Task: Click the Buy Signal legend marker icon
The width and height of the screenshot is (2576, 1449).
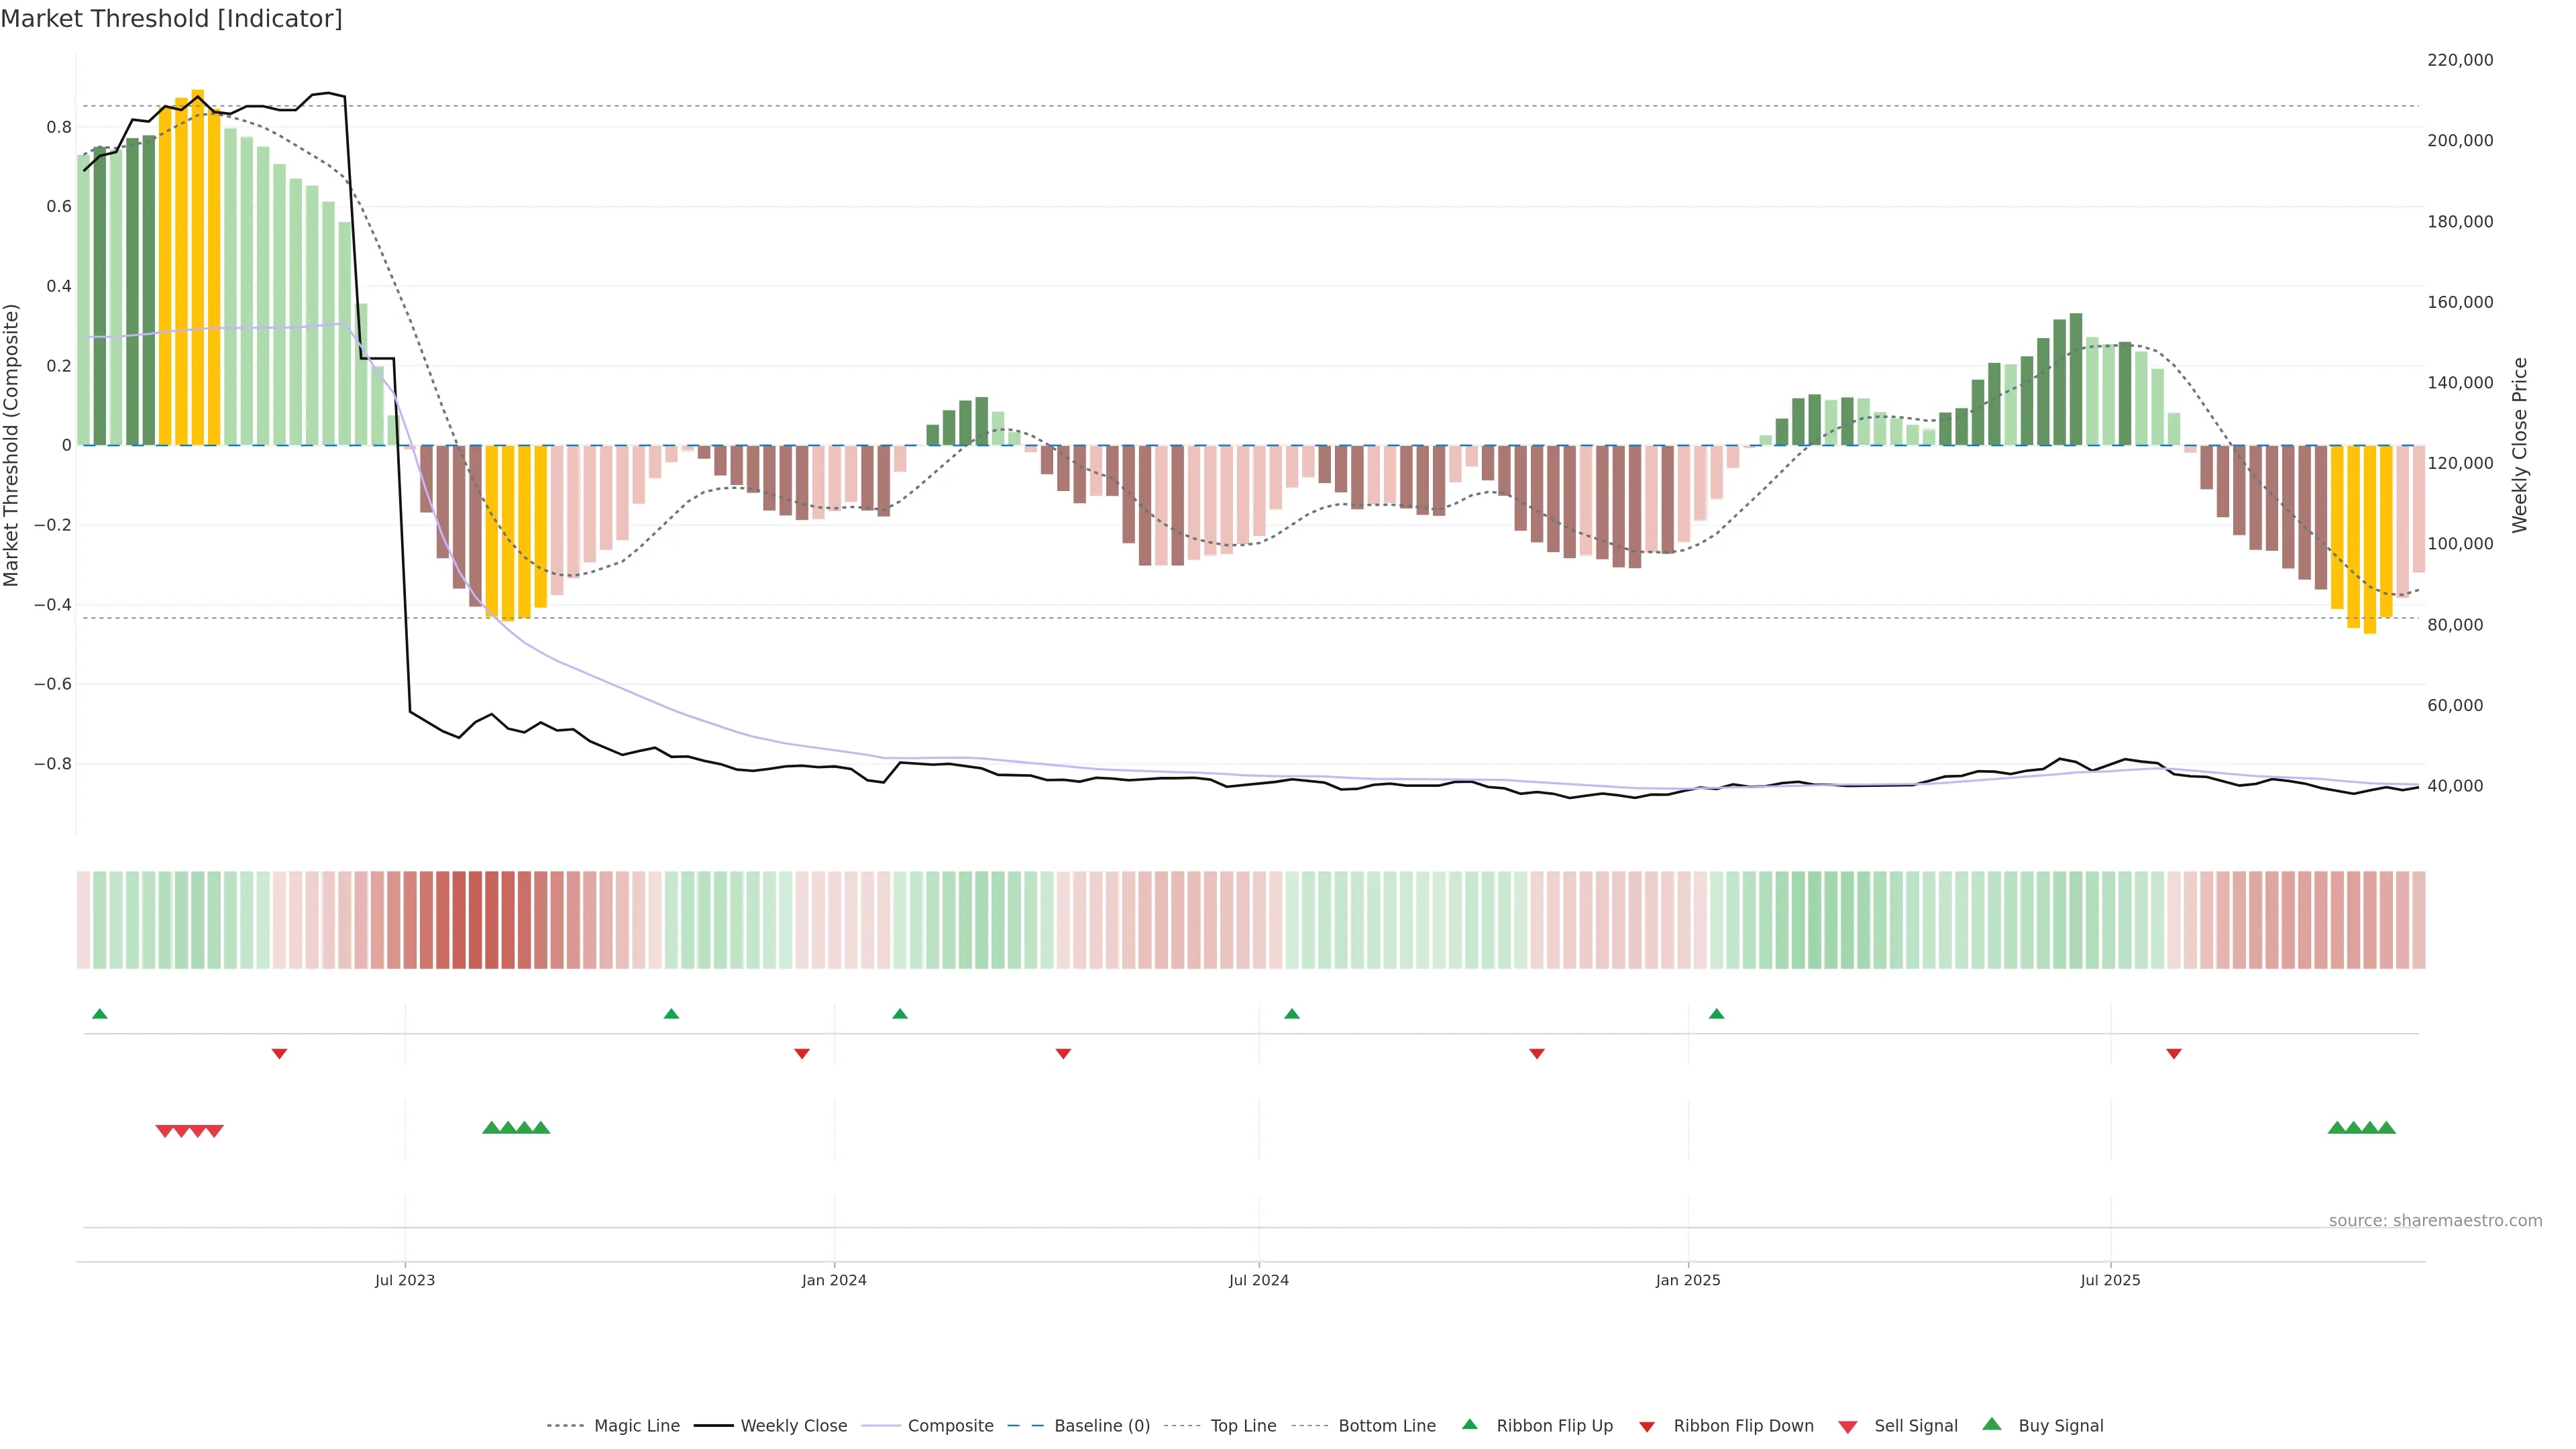Action: pos(1992,1424)
